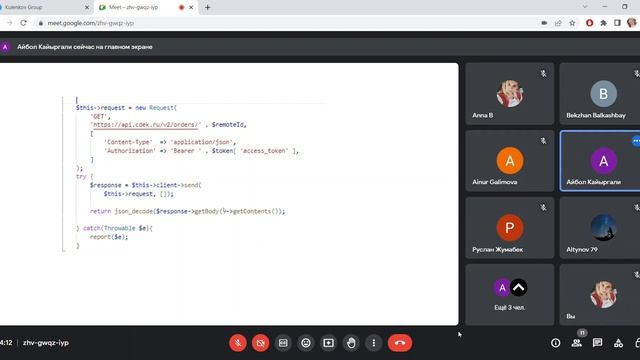Click the meeting code zhv-gwqz-iyp
The height and width of the screenshot is (360, 640).
click(46, 343)
